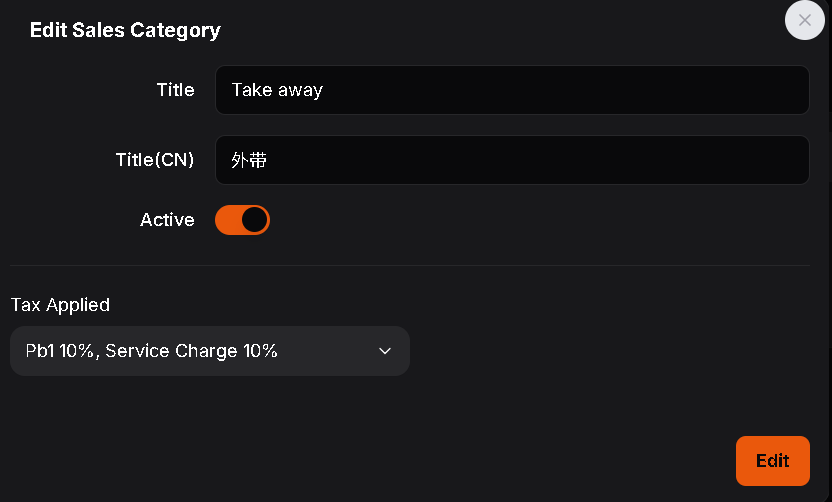Click the Active label text
Image resolution: width=832 pixels, height=502 pixels.
[x=167, y=220]
